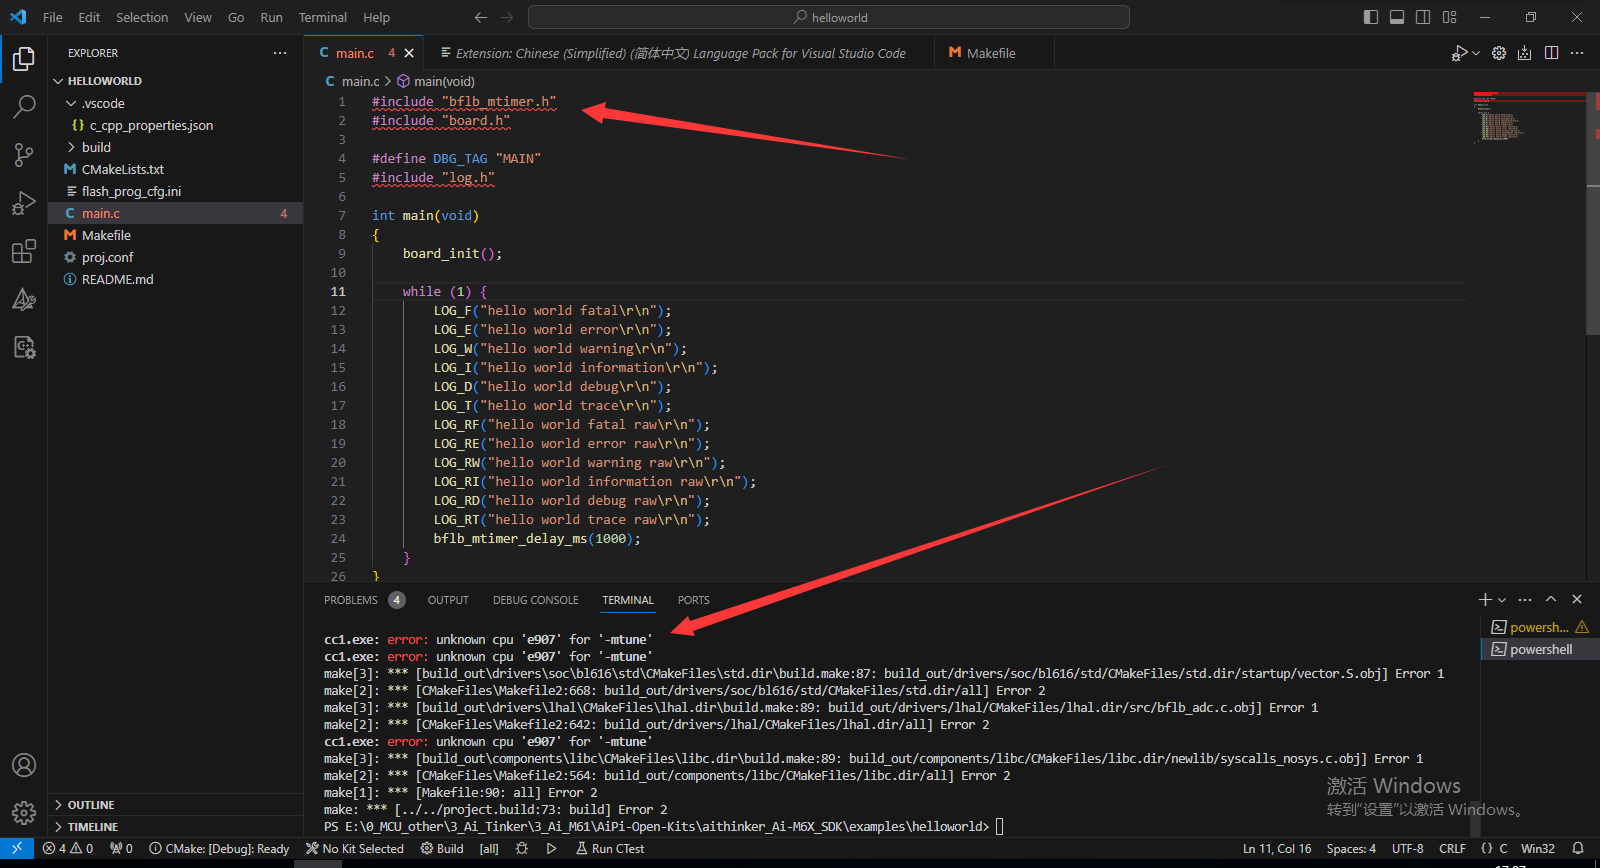Open the Remote Window status icon
Viewport: 1600px width, 868px height.
click(17, 848)
